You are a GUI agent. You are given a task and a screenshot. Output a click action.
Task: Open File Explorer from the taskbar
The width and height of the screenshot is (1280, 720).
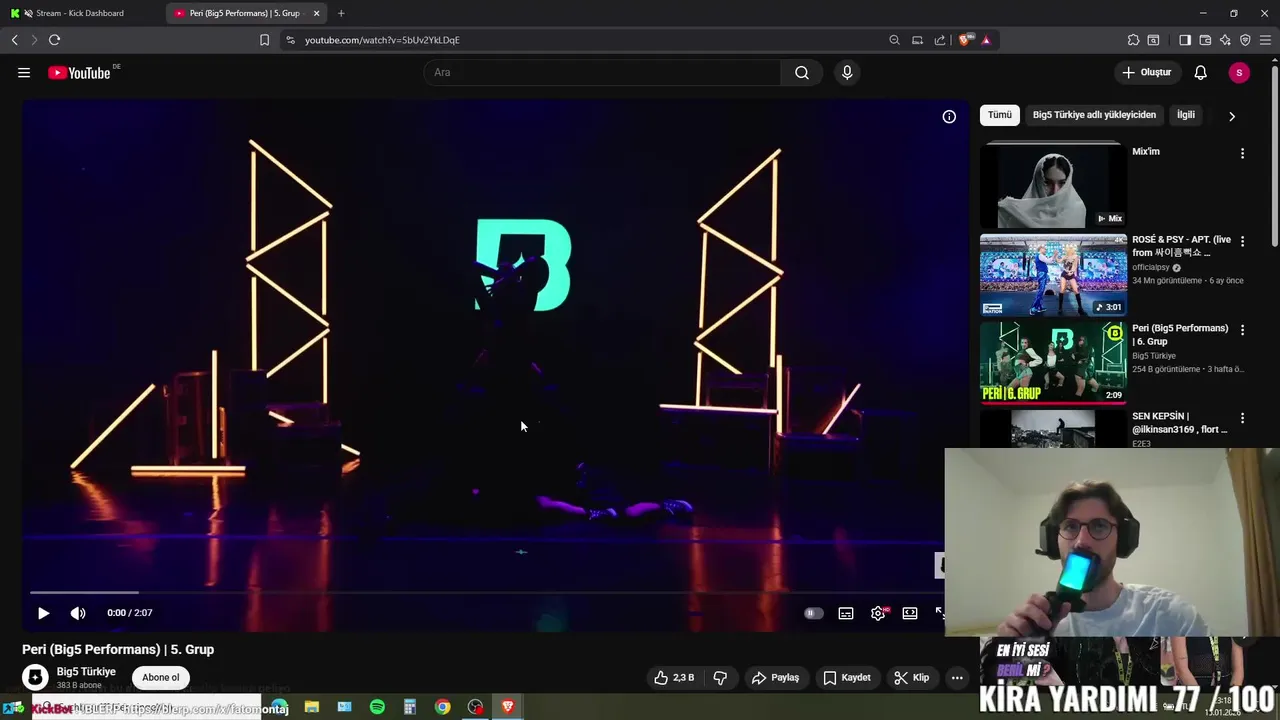click(312, 707)
